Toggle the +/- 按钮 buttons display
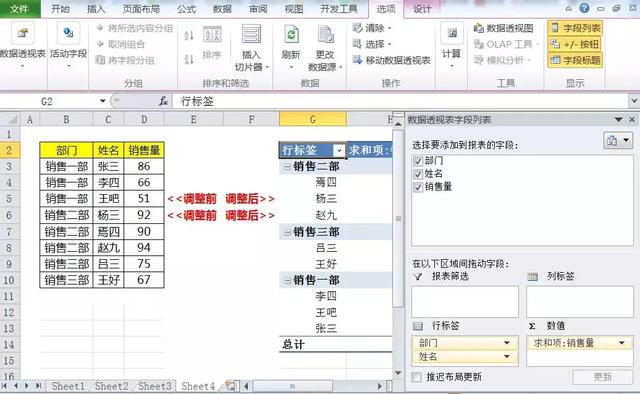The height and width of the screenshot is (394, 640). (575, 44)
